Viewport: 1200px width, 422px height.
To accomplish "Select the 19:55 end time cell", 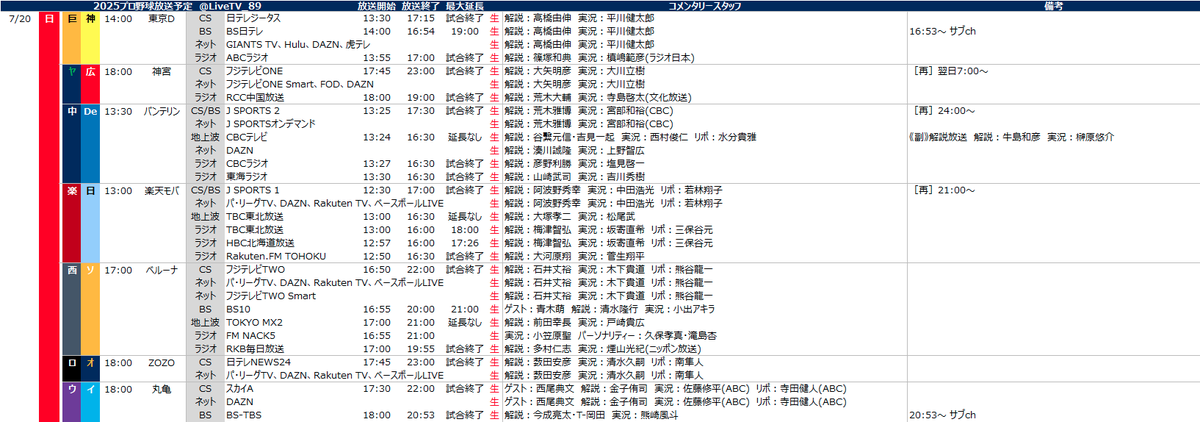I will [420, 348].
